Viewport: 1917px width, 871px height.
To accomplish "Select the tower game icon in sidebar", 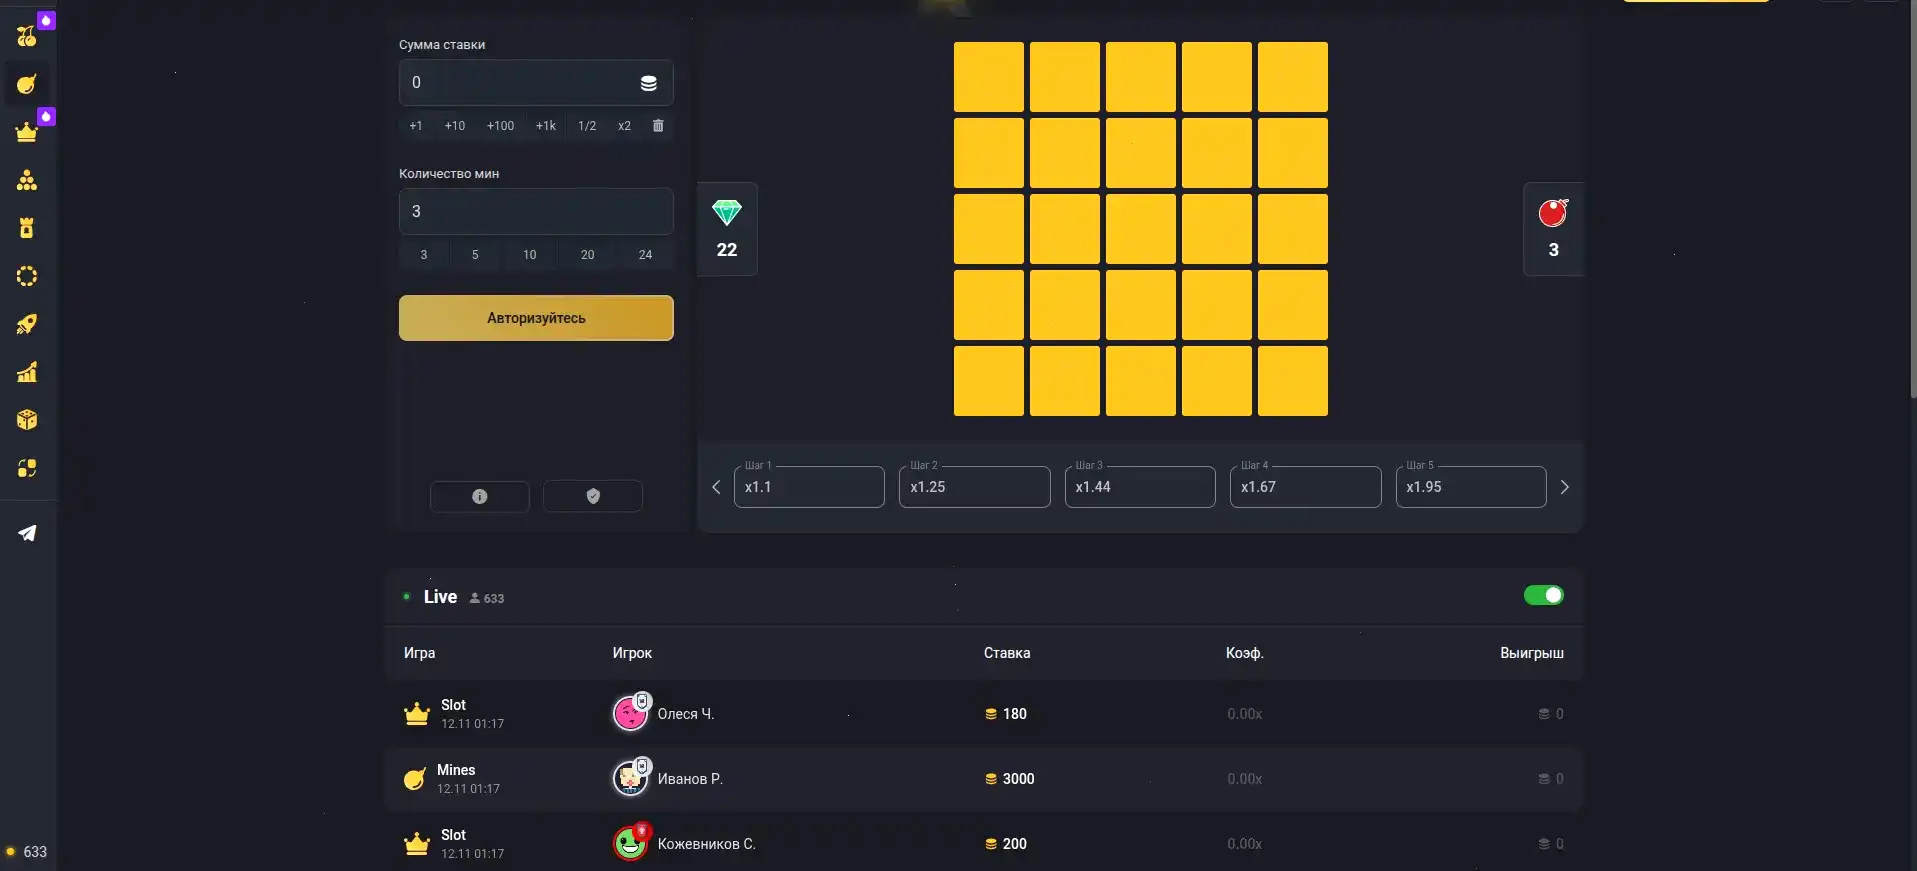I will click(27, 228).
